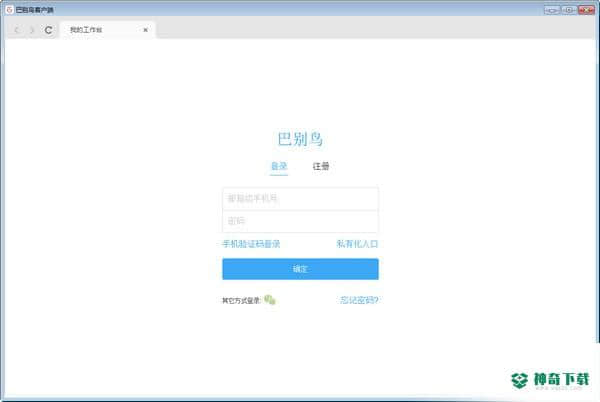Close the 巴别鸟 client window
Viewport: 600px width, 402px height.
pyautogui.click(x=586, y=10)
